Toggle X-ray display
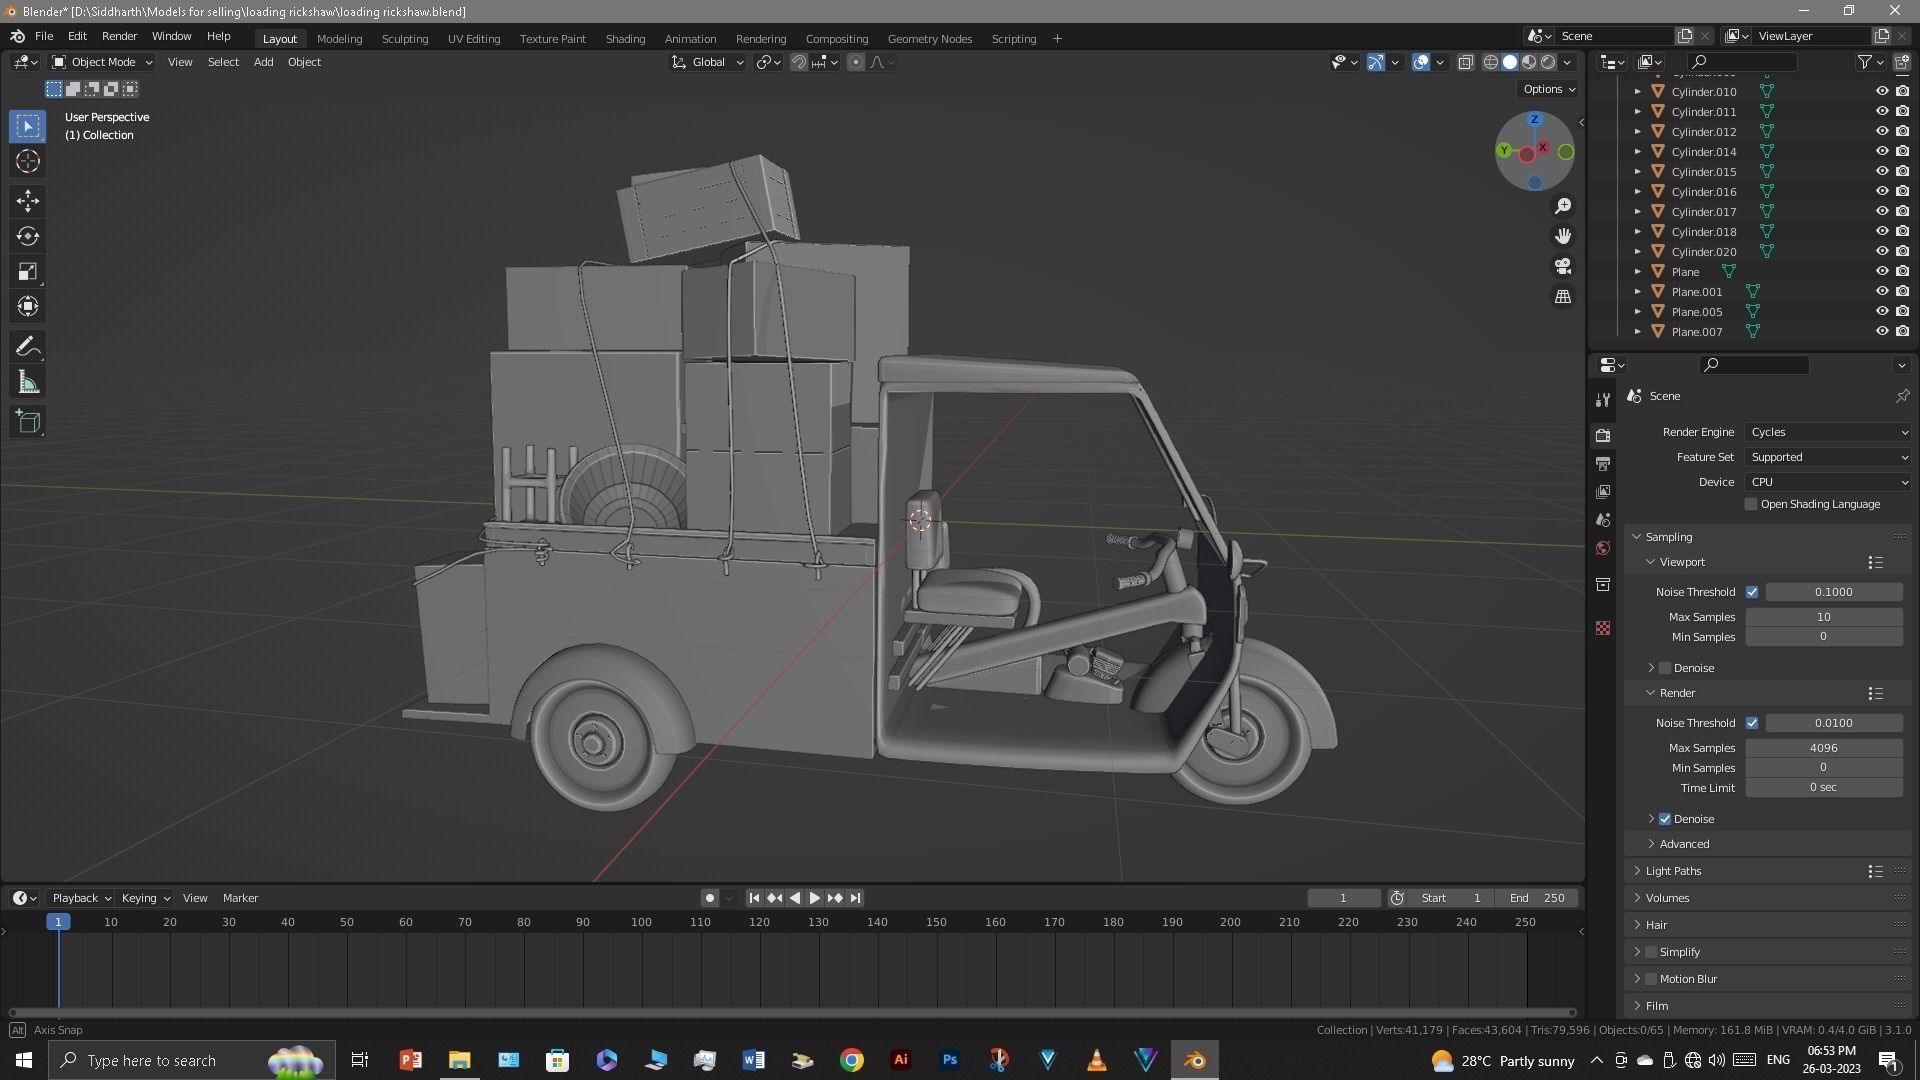The height and width of the screenshot is (1080, 1920). 1465,62
